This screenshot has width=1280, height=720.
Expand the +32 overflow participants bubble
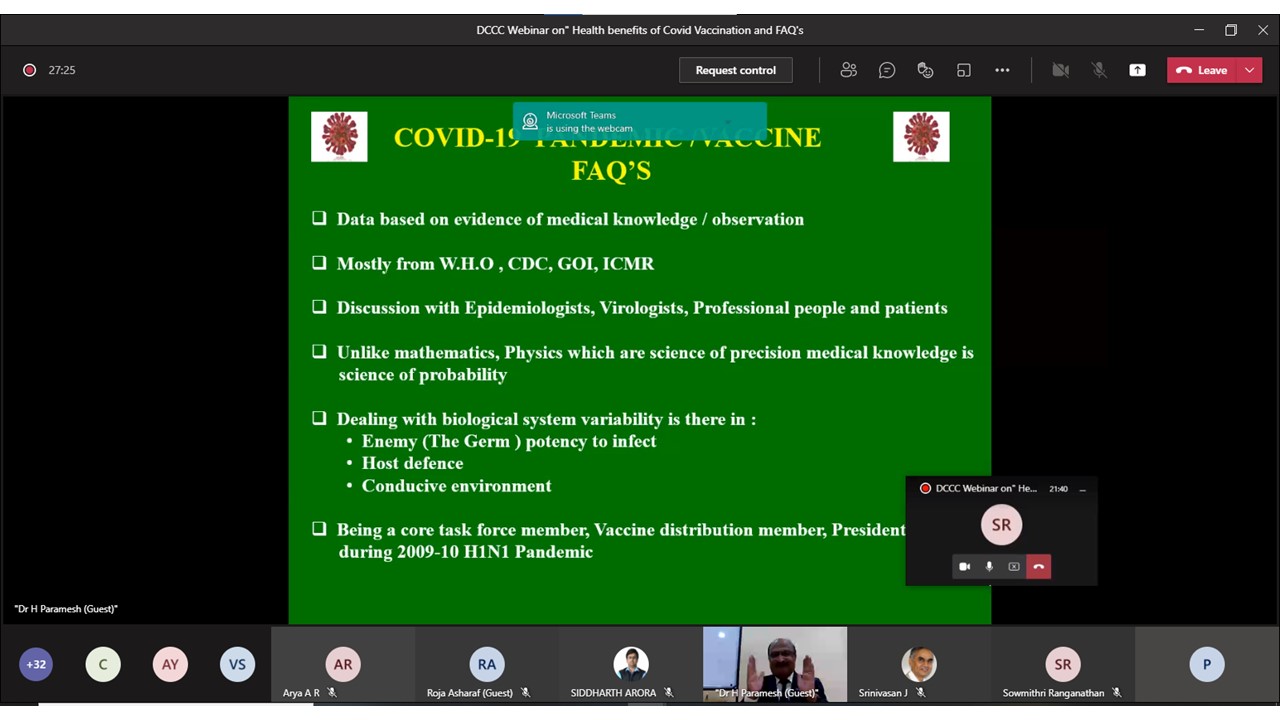[36, 664]
